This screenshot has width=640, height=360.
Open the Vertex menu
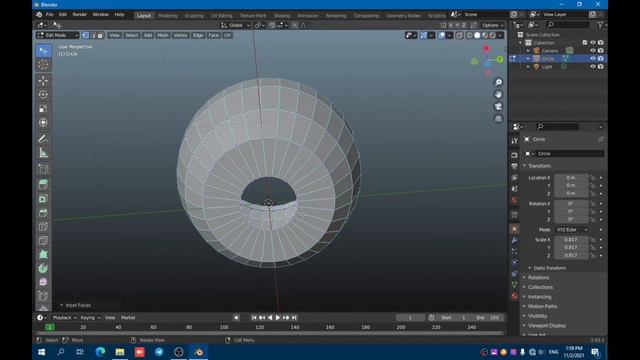pyautogui.click(x=180, y=36)
